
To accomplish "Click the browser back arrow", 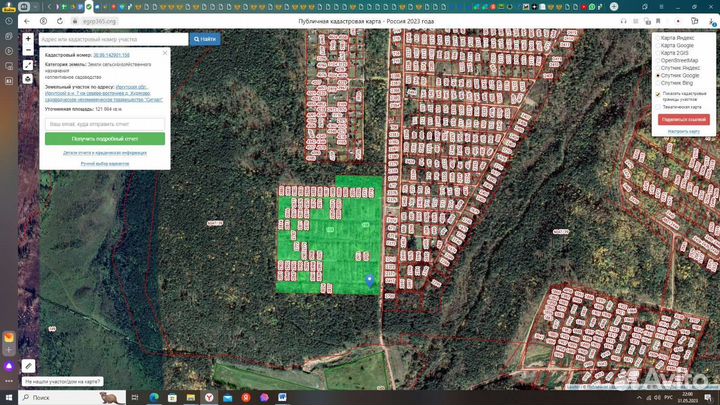I will (28, 19).
